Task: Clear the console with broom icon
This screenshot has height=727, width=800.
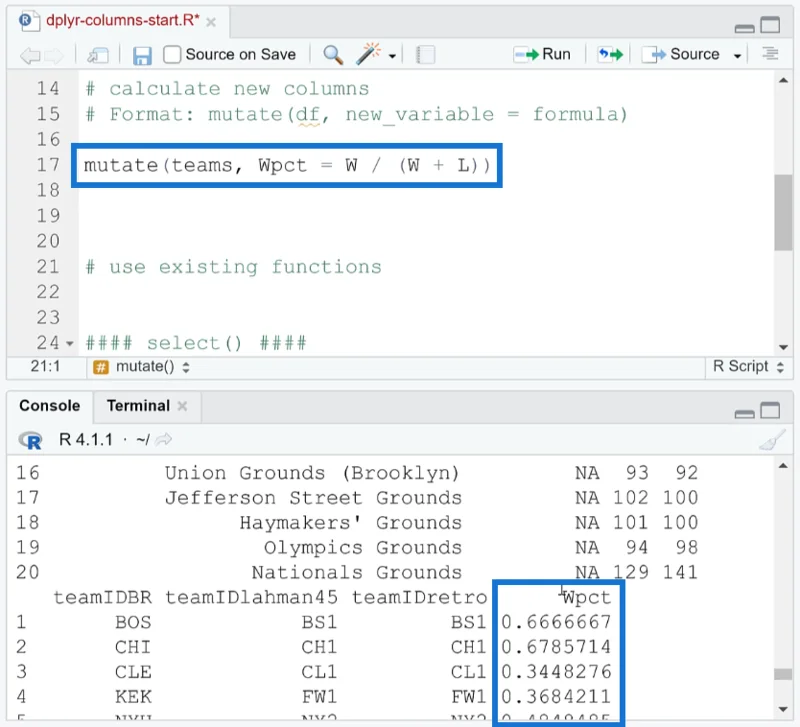Action: 772,440
